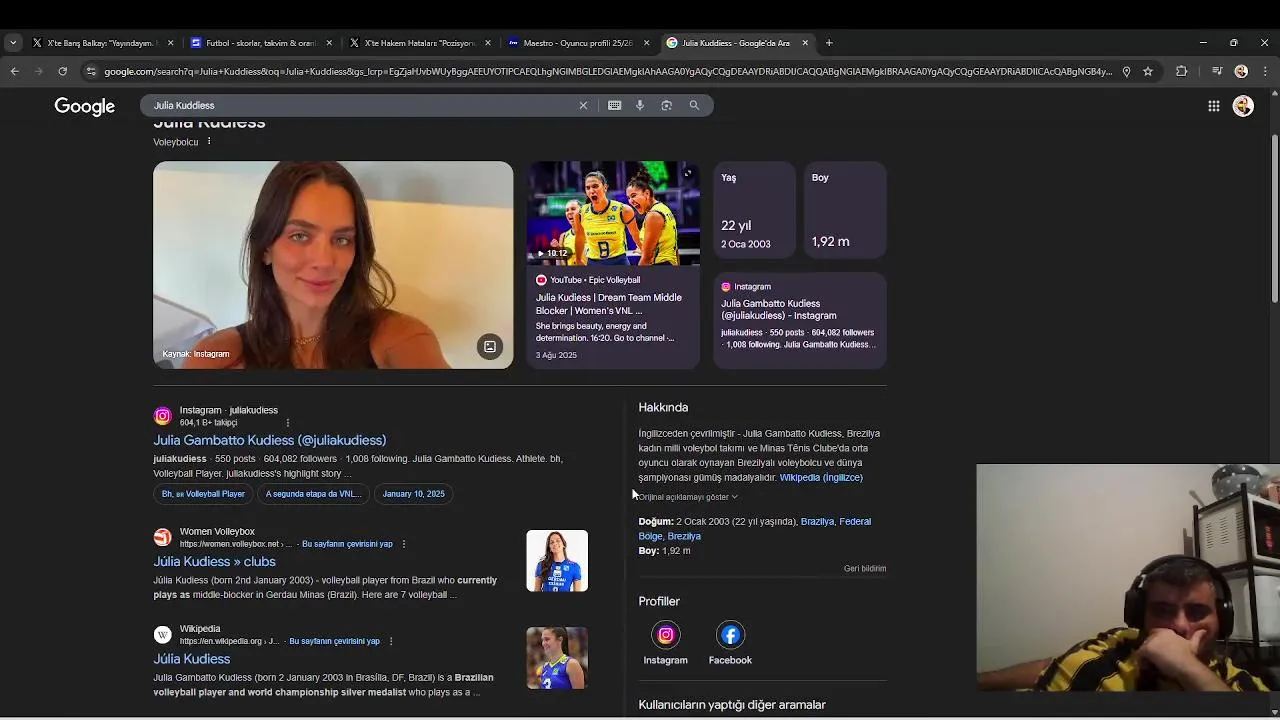The image size is (1280, 720).
Task: Select the Bh, 🏐 Volleyball Player chip
Action: click(204, 494)
